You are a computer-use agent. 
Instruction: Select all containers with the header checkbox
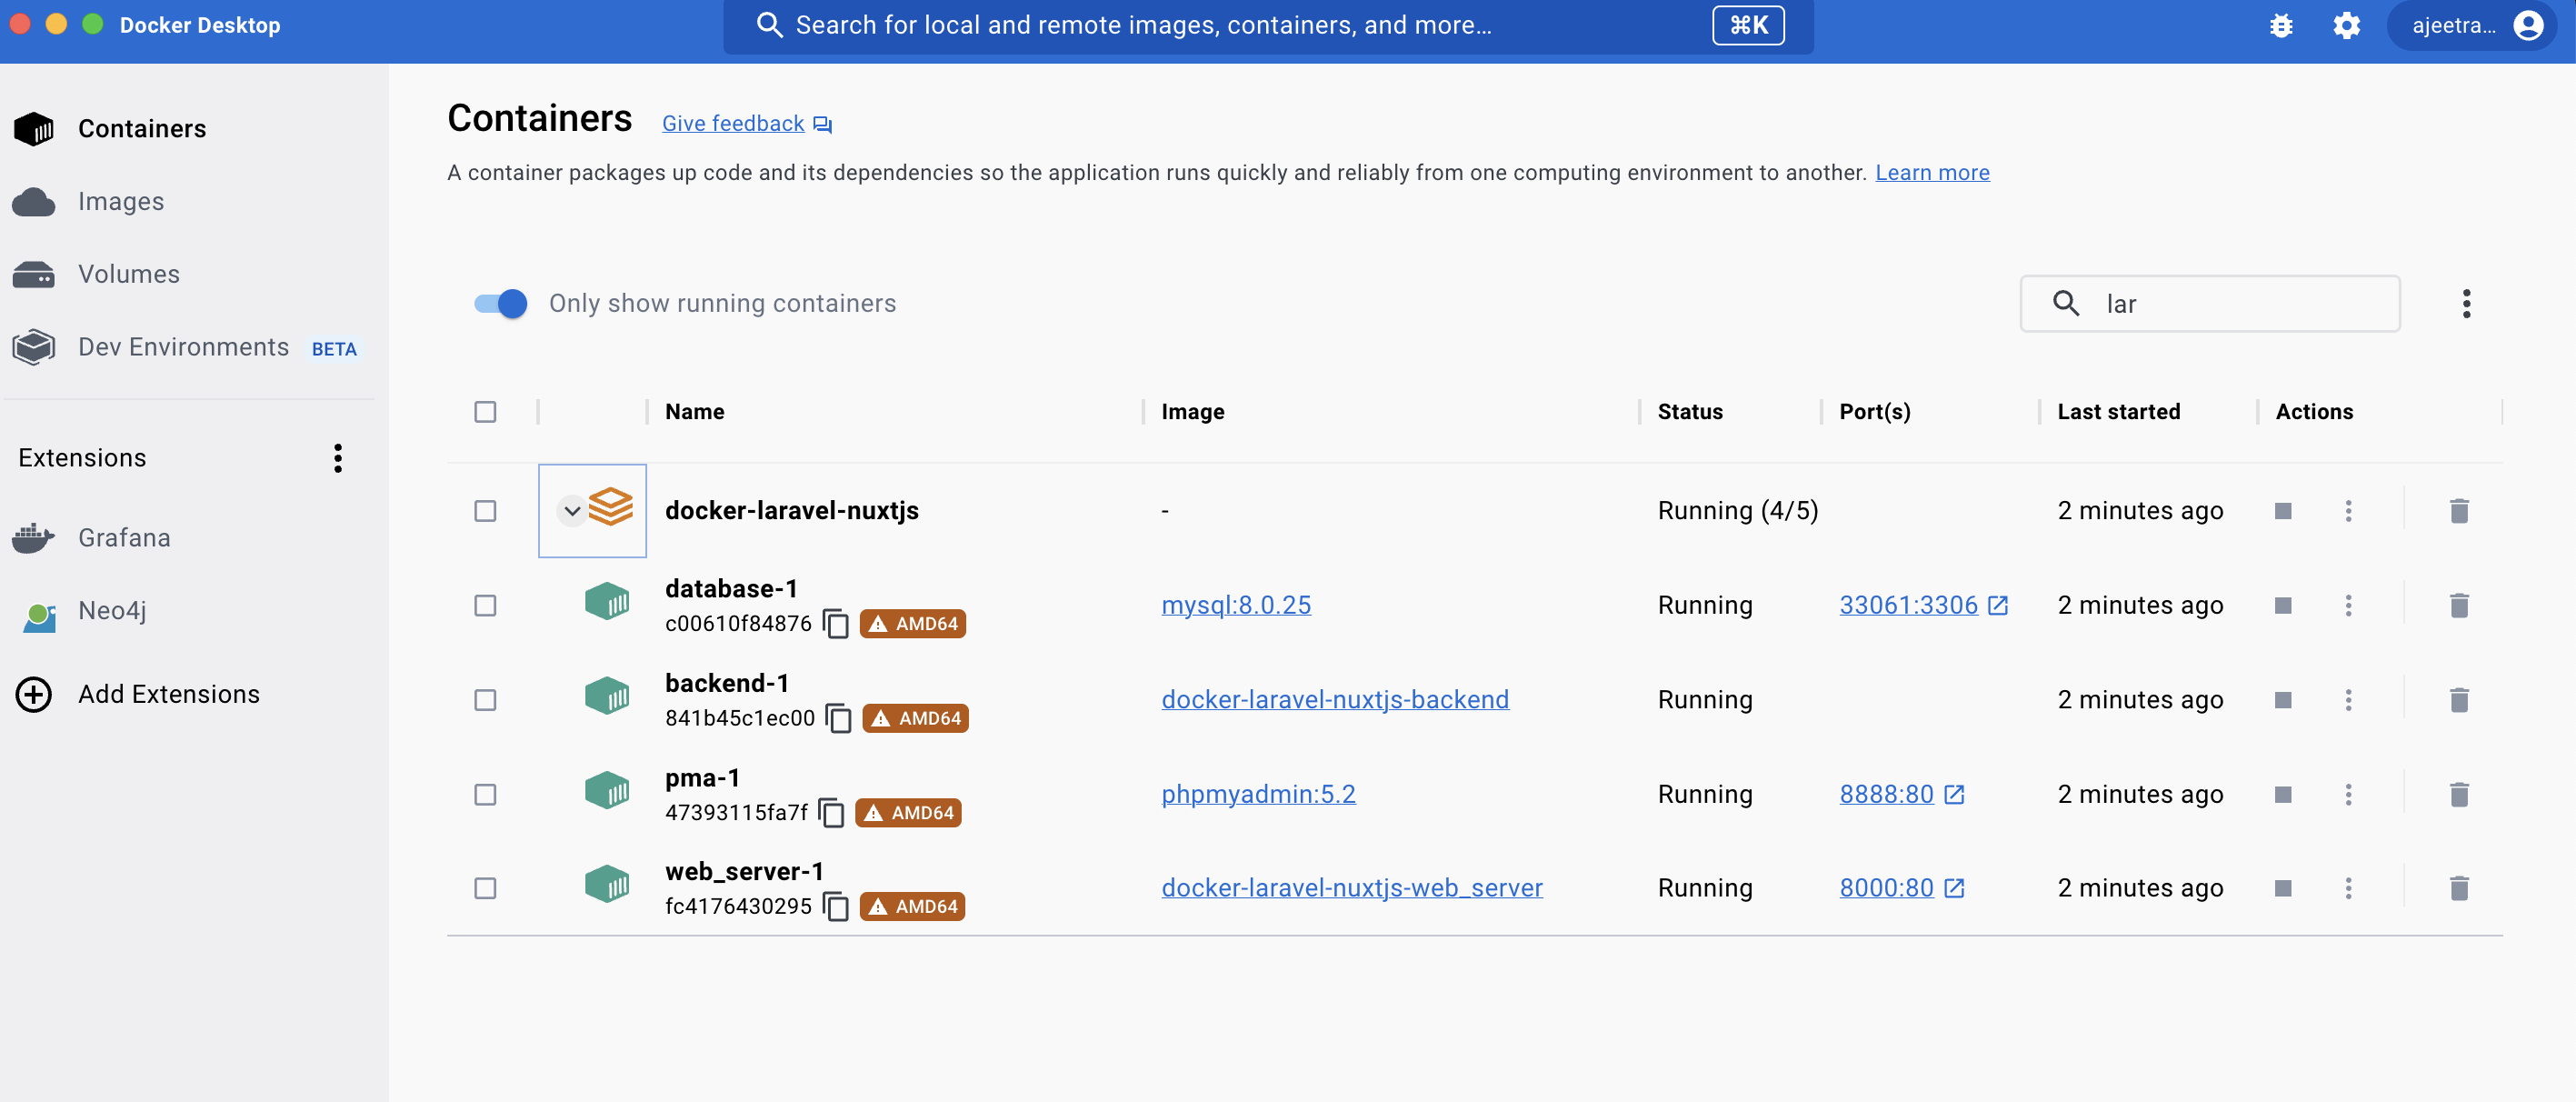coord(485,412)
